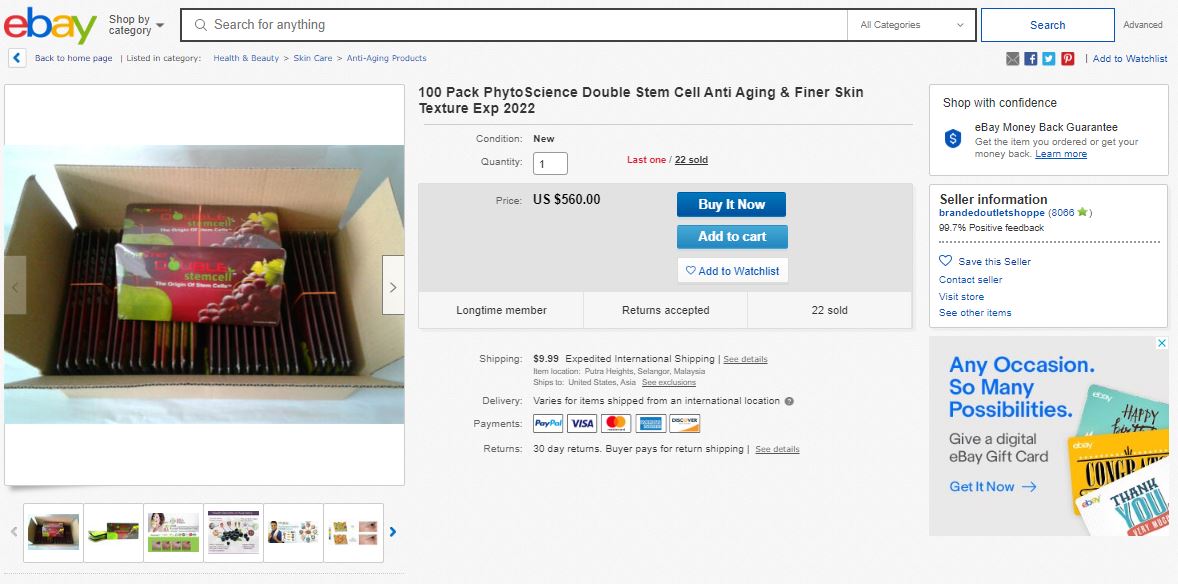
Task: Click the Buy It Now button
Action: pos(731,204)
